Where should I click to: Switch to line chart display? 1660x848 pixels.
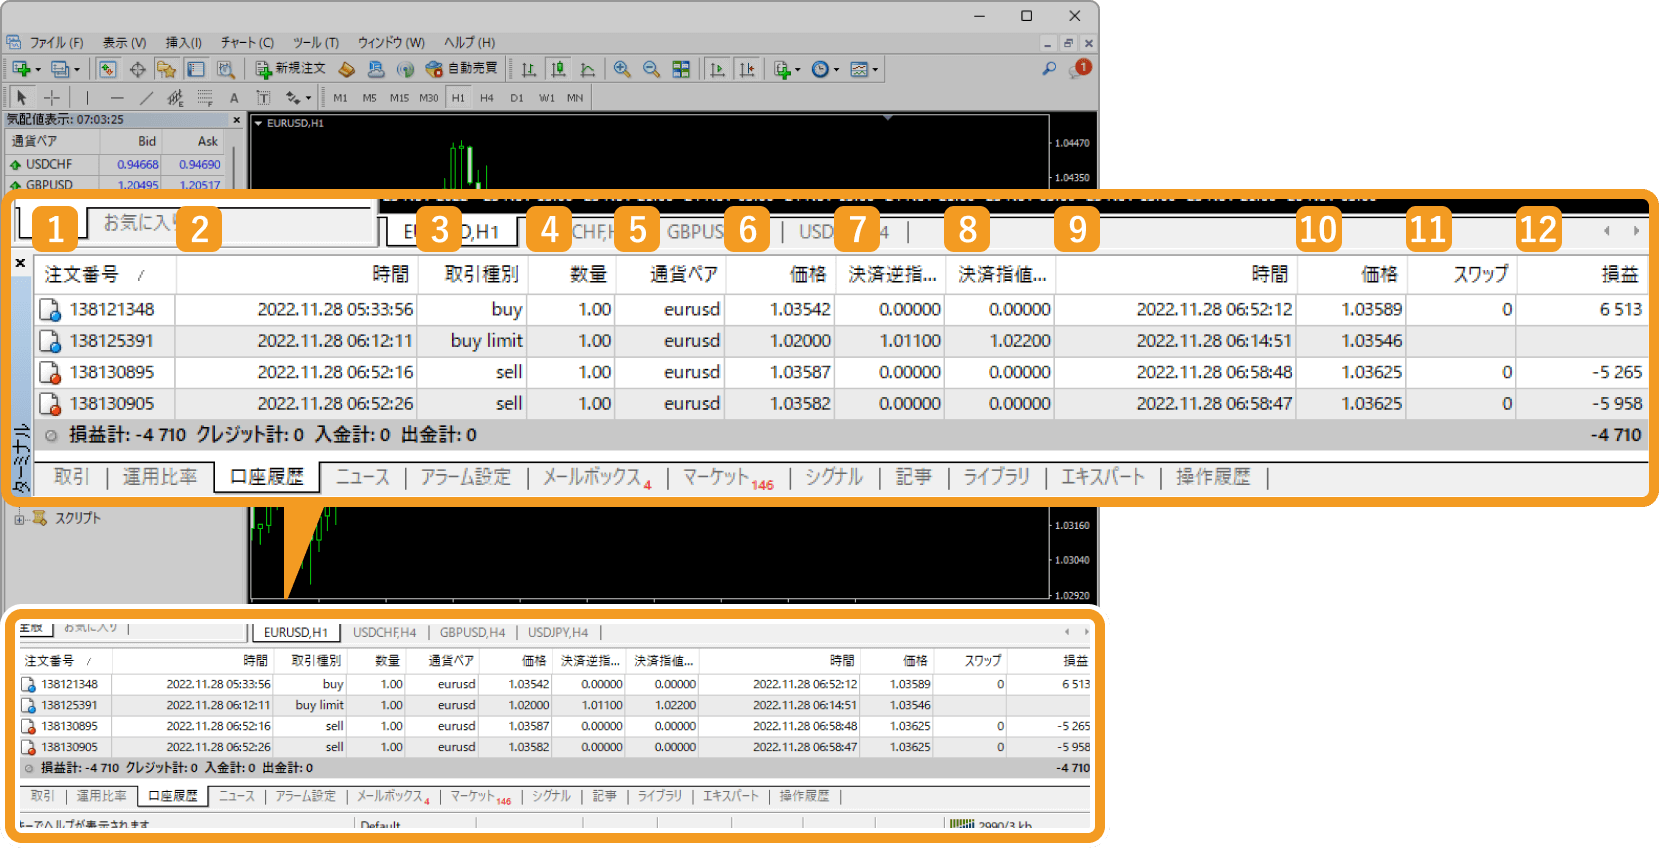(588, 69)
